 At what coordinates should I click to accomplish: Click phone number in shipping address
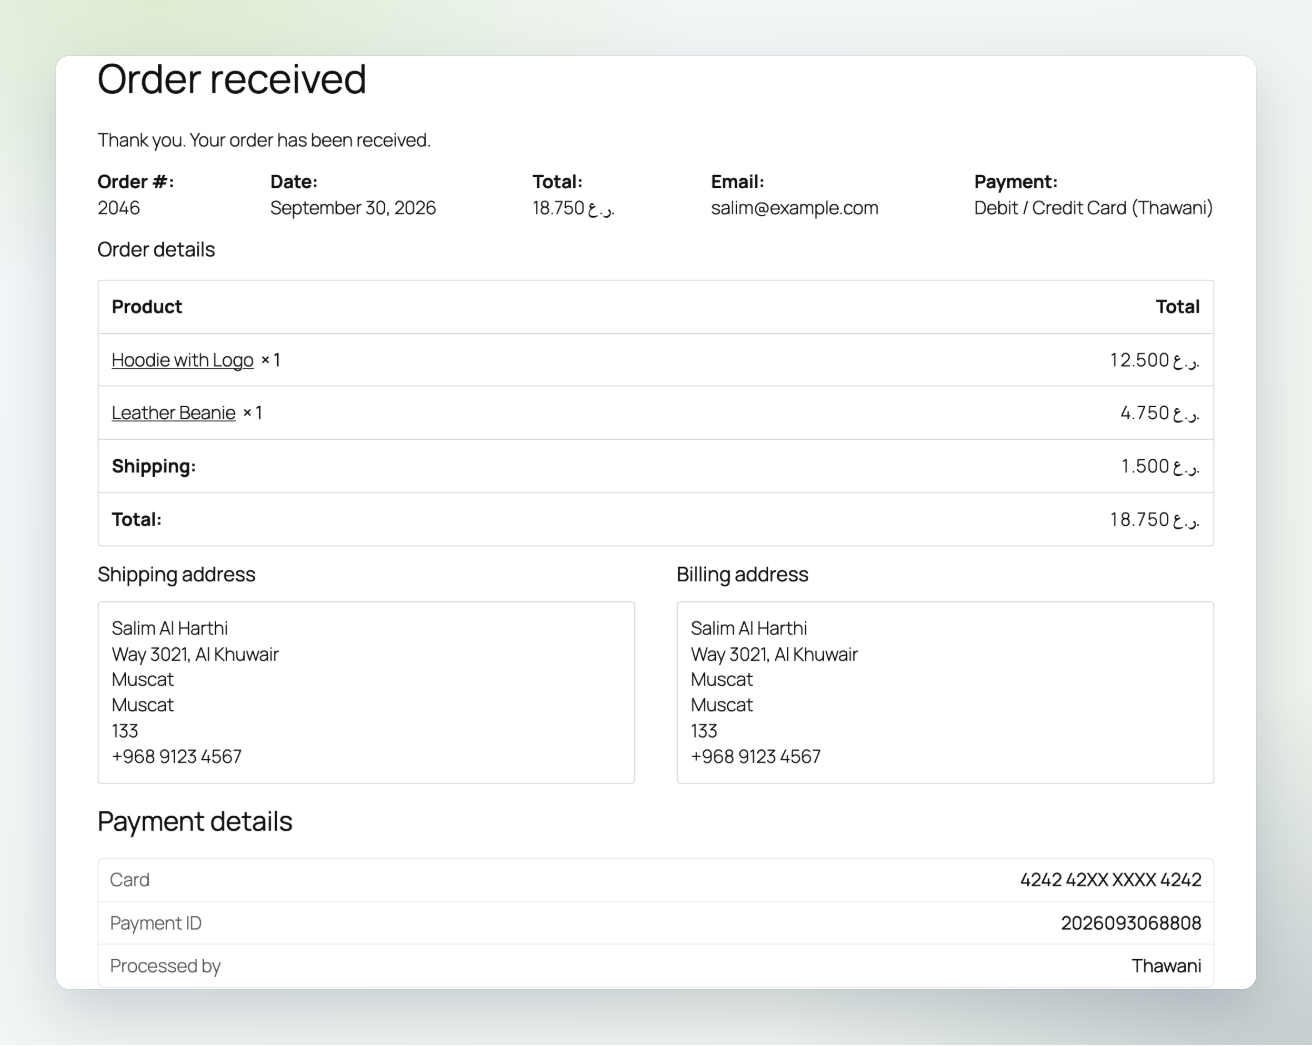[x=176, y=757]
